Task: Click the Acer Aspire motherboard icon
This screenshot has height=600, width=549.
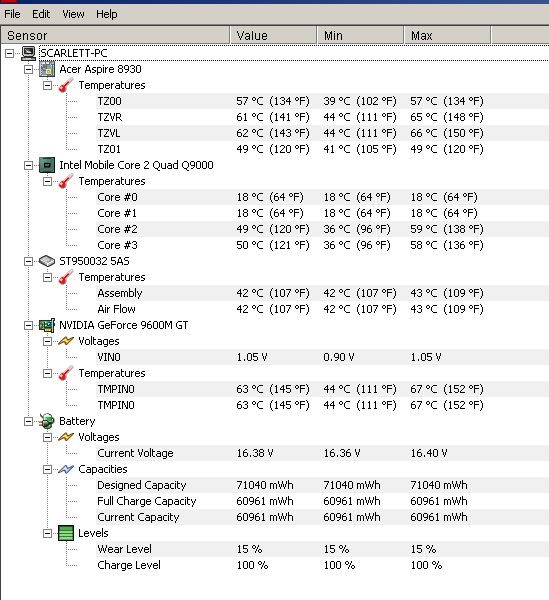Action: tap(47, 69)
